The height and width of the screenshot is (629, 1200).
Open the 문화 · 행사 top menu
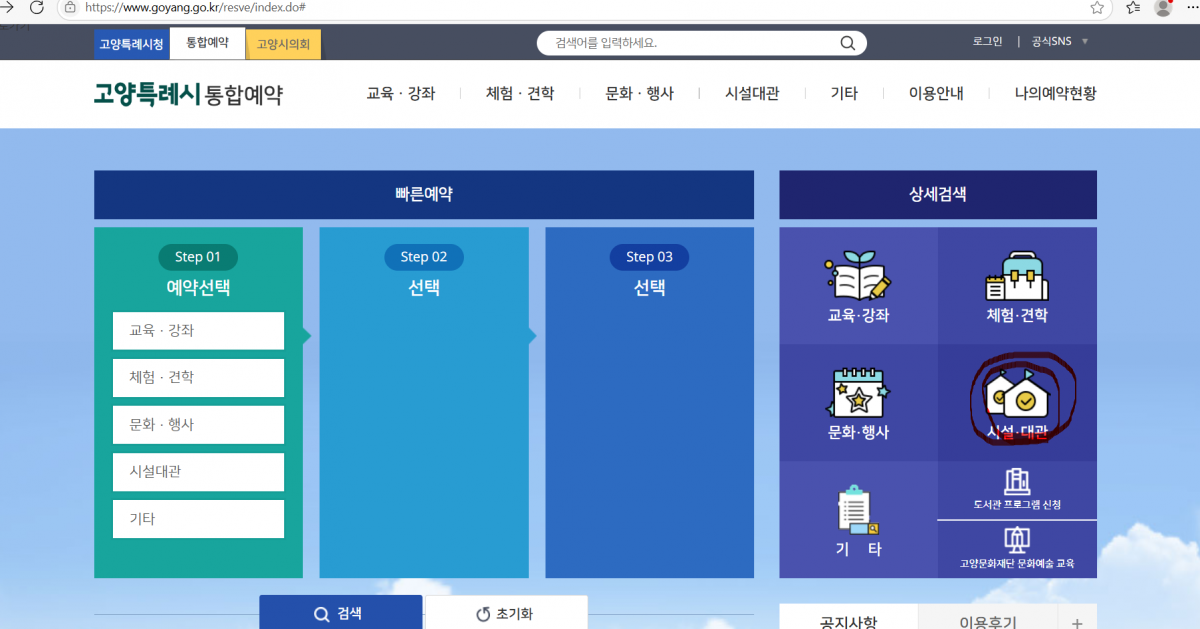tap(640, 93)
